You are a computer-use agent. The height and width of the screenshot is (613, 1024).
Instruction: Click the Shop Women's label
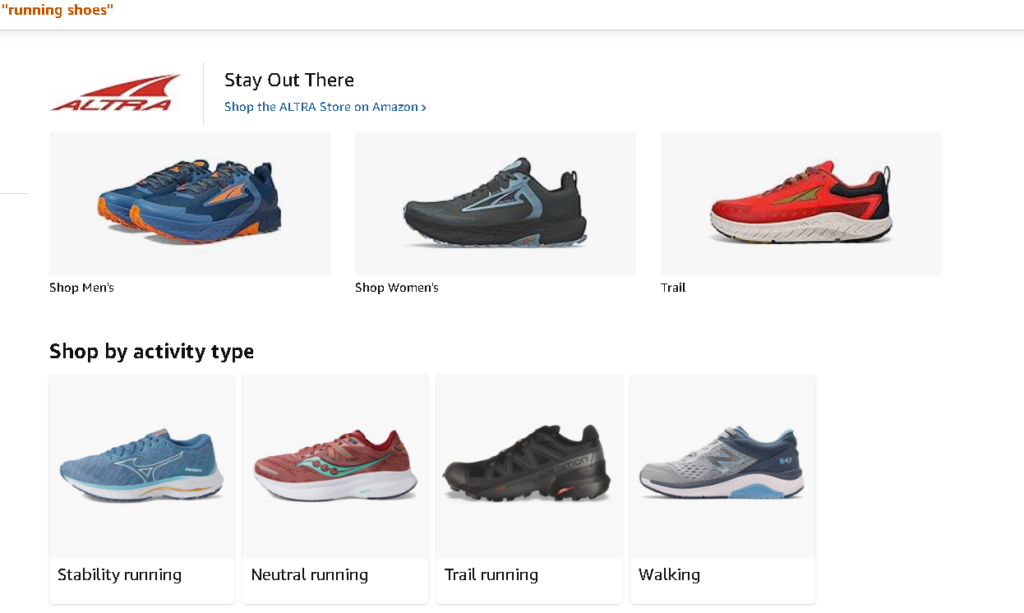[x=396, y=287]
